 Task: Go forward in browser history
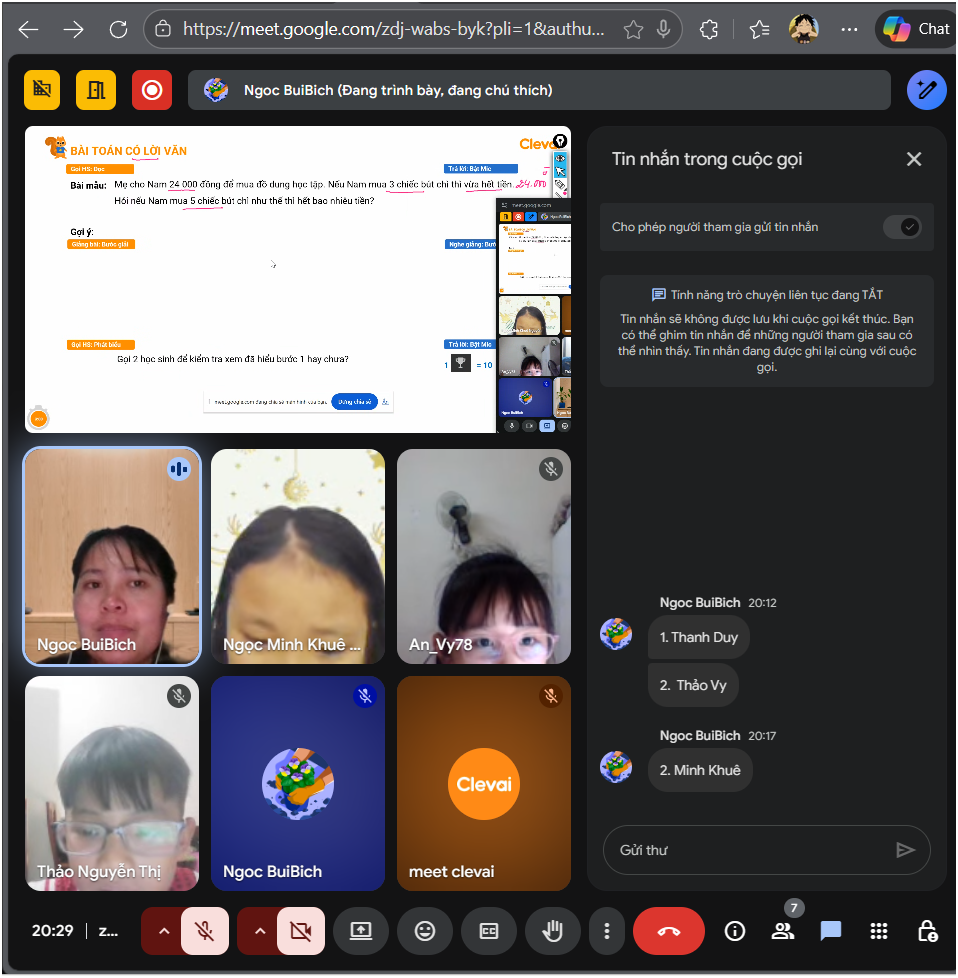coord(73,29)
